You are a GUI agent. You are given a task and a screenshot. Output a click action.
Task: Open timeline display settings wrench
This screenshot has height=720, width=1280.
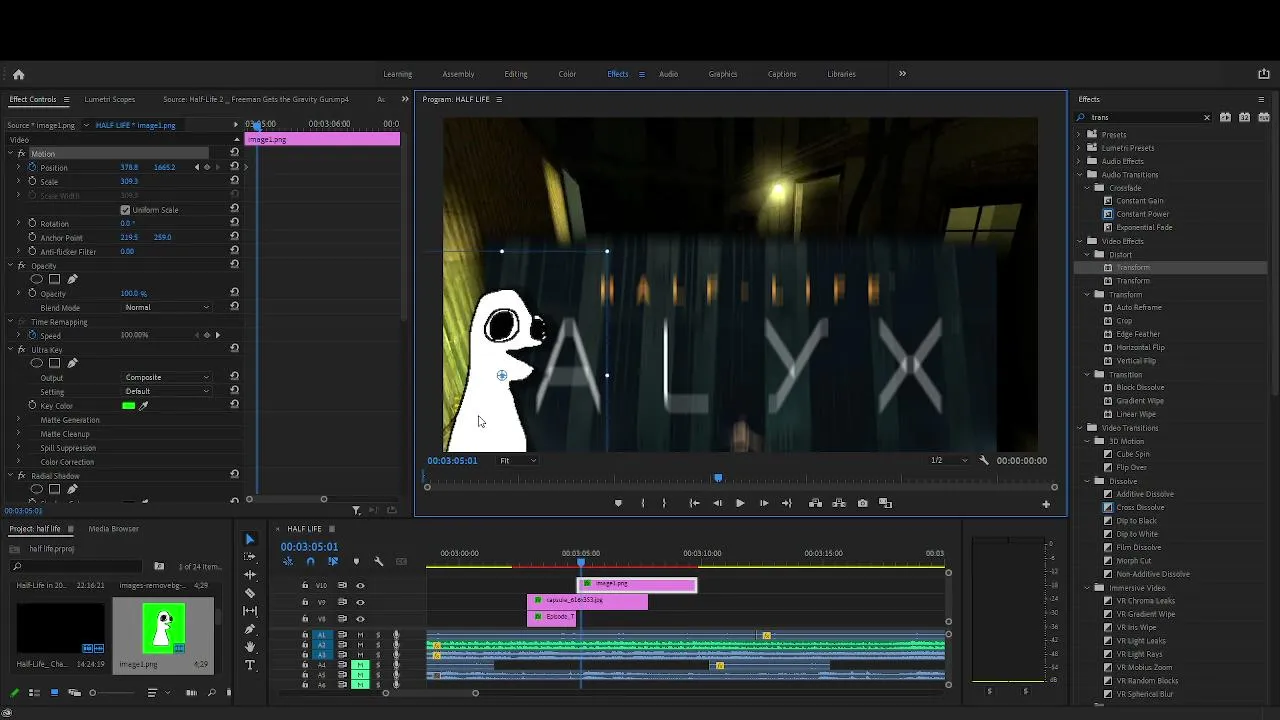[x=378, y=562]
